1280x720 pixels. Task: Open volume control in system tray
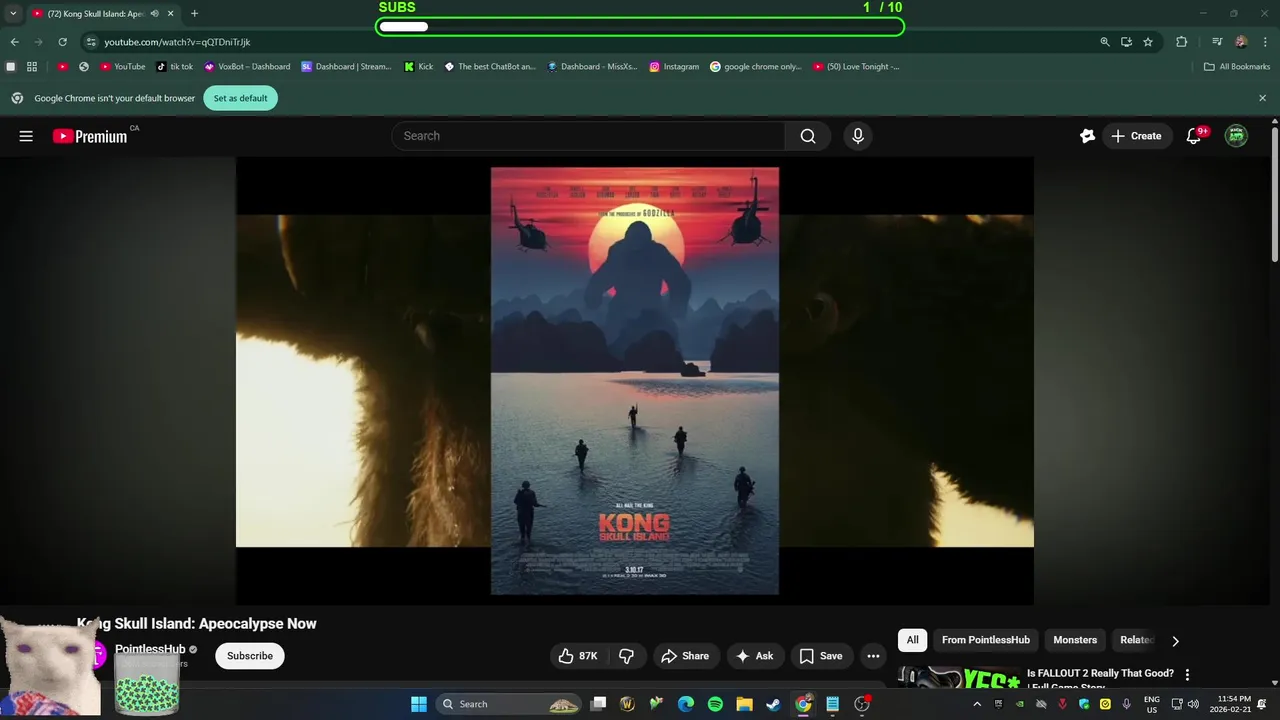click(1193, 704)
